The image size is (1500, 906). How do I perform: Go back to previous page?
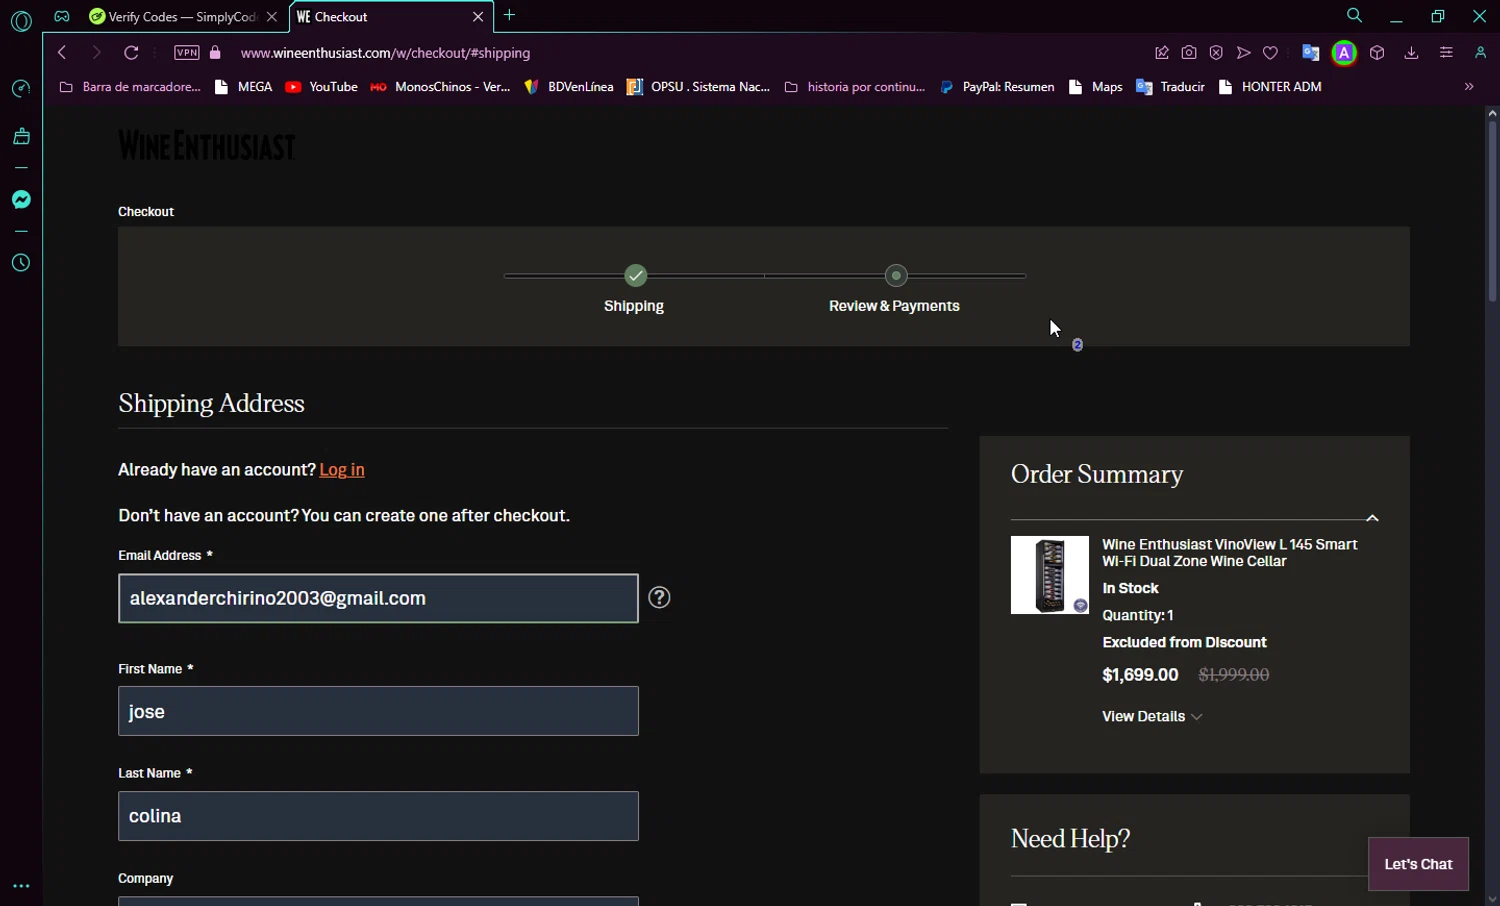click(62, 53)
